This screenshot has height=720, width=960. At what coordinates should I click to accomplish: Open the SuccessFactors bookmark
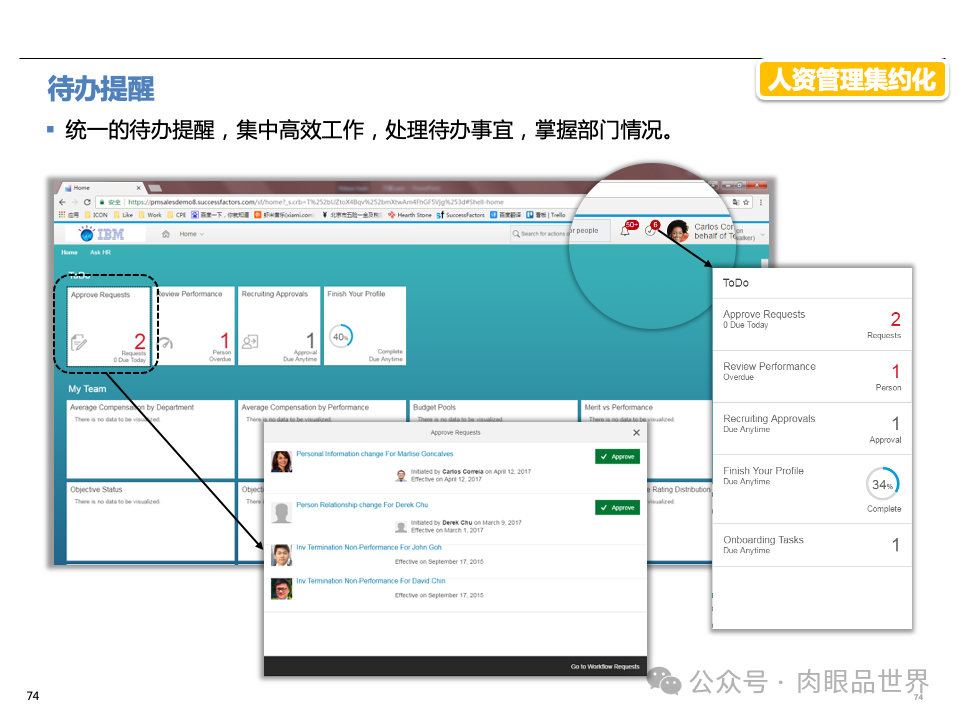point(460,215)
